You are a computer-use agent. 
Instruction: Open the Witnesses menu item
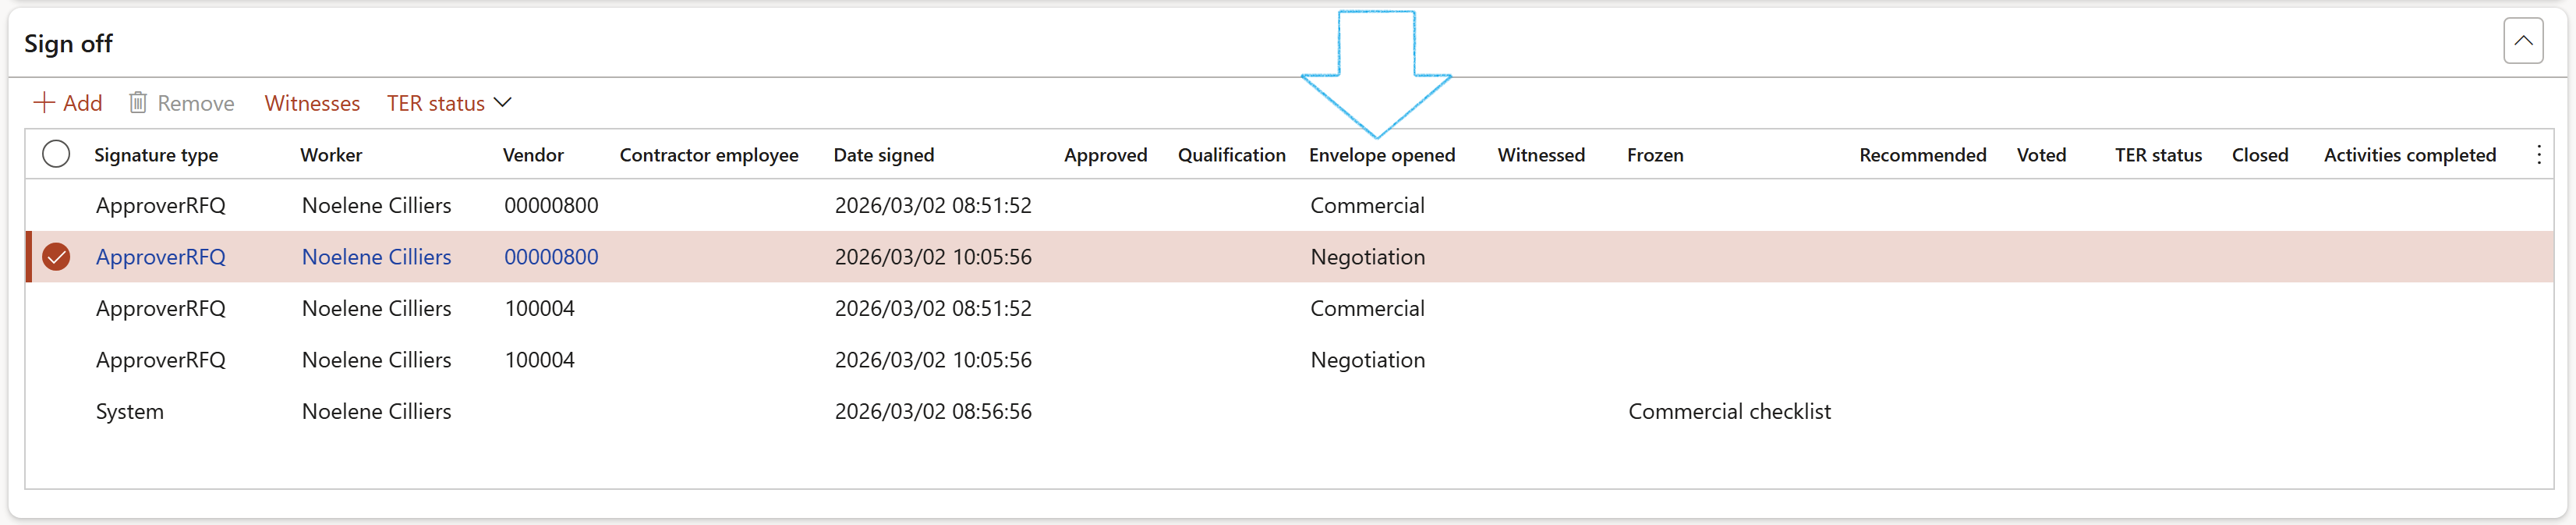click(312, 103)
